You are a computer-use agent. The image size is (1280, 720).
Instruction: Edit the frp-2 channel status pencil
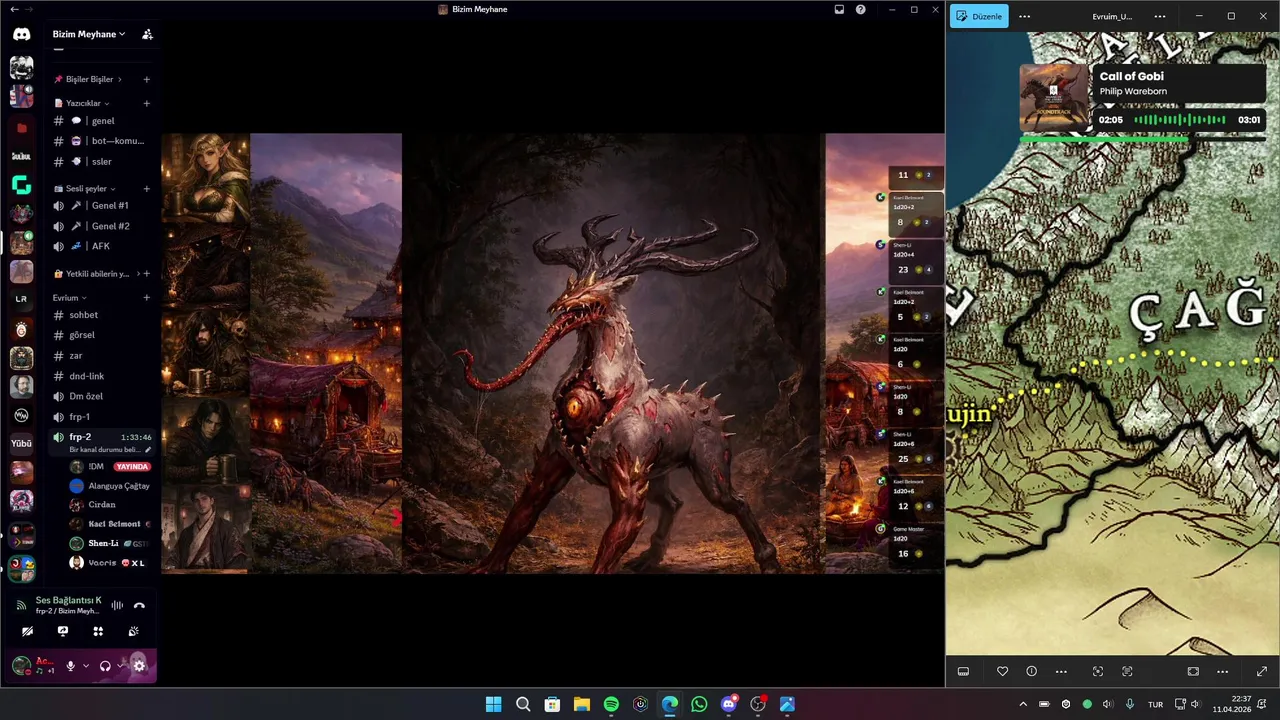click(148, 450)
